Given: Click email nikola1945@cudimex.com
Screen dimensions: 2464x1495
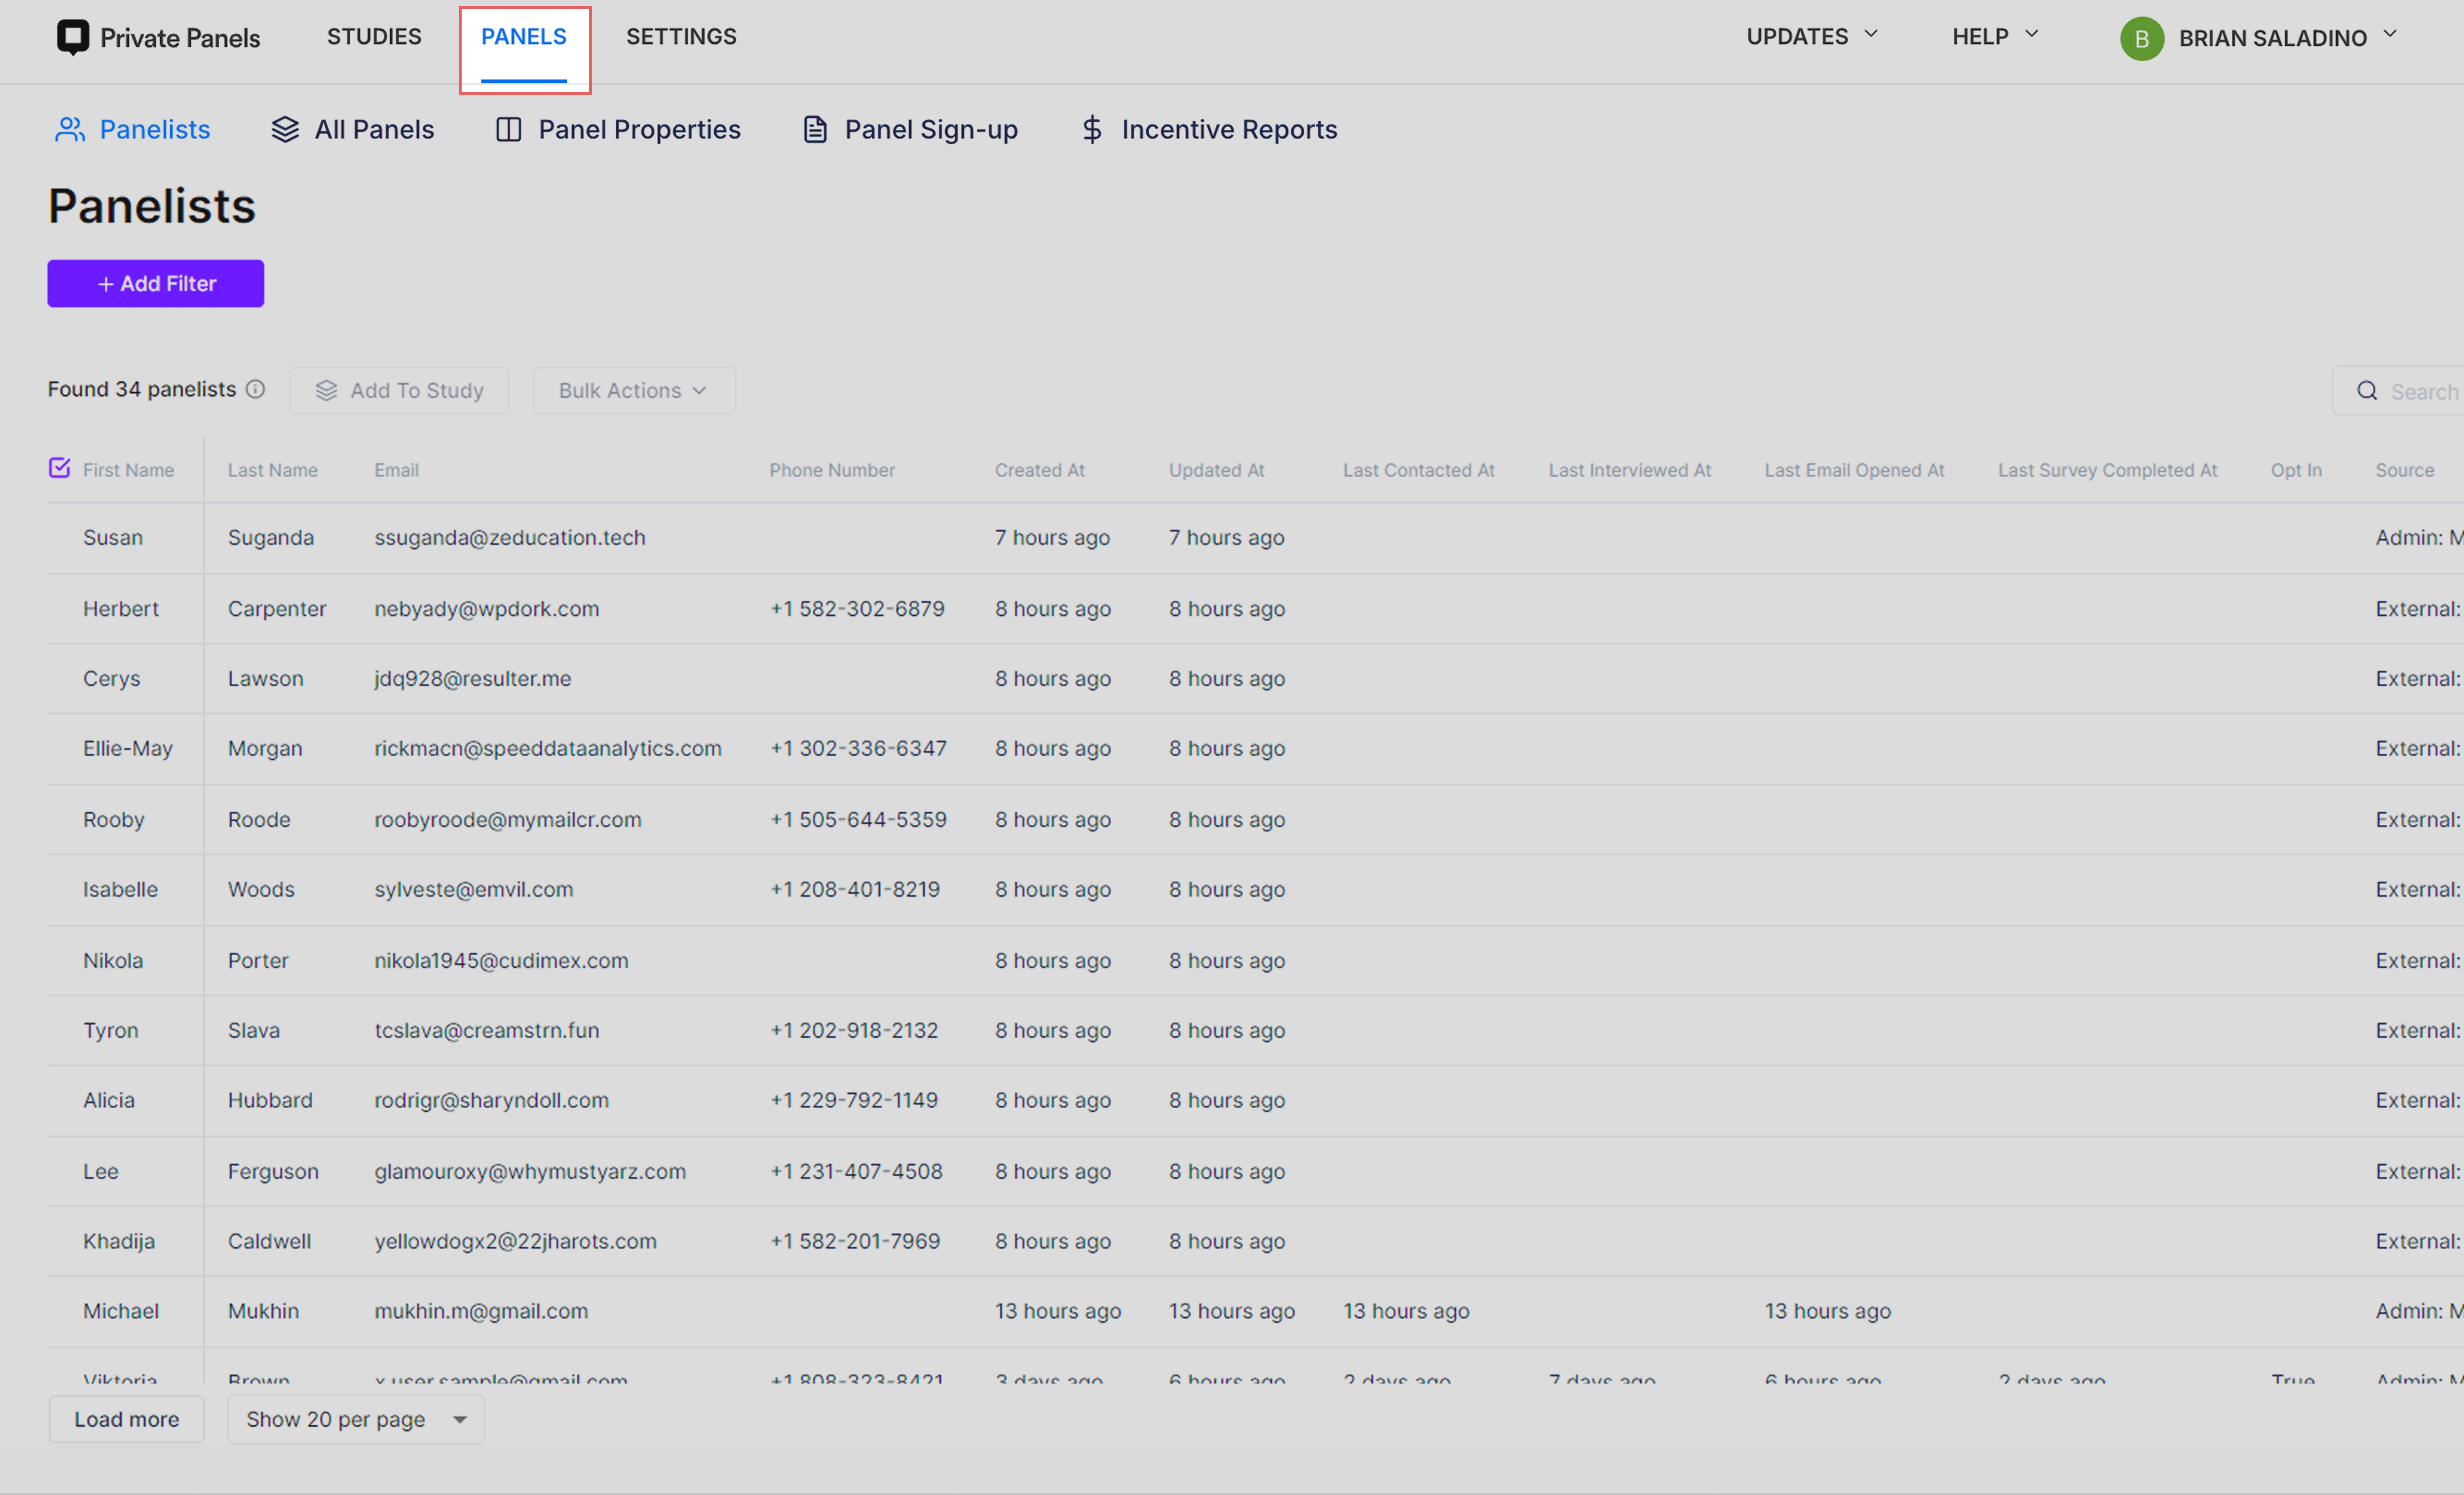Looking at the screenshot, I should (502, 961).
